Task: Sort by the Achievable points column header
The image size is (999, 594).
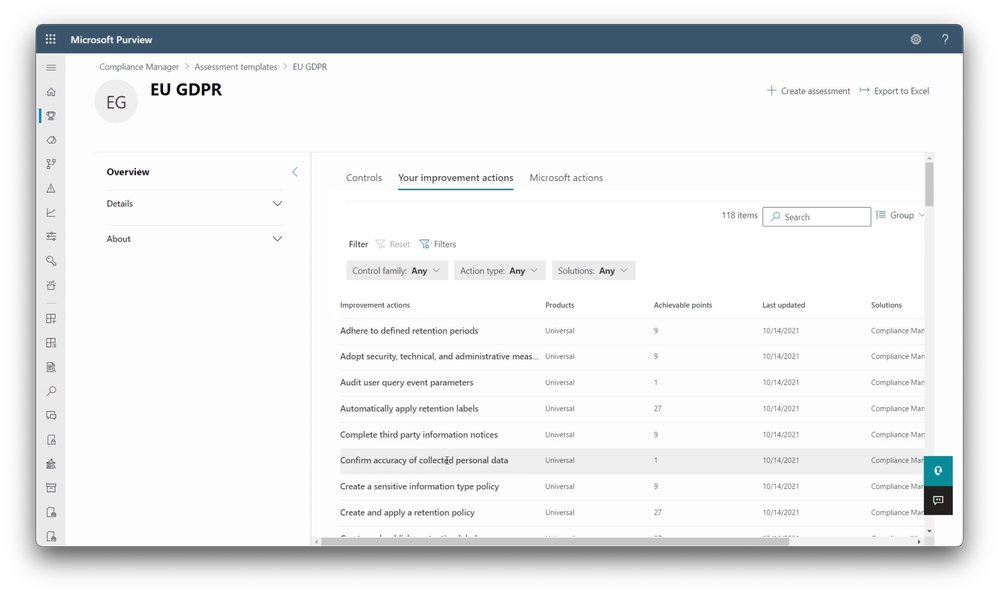Action: point(683,305)
